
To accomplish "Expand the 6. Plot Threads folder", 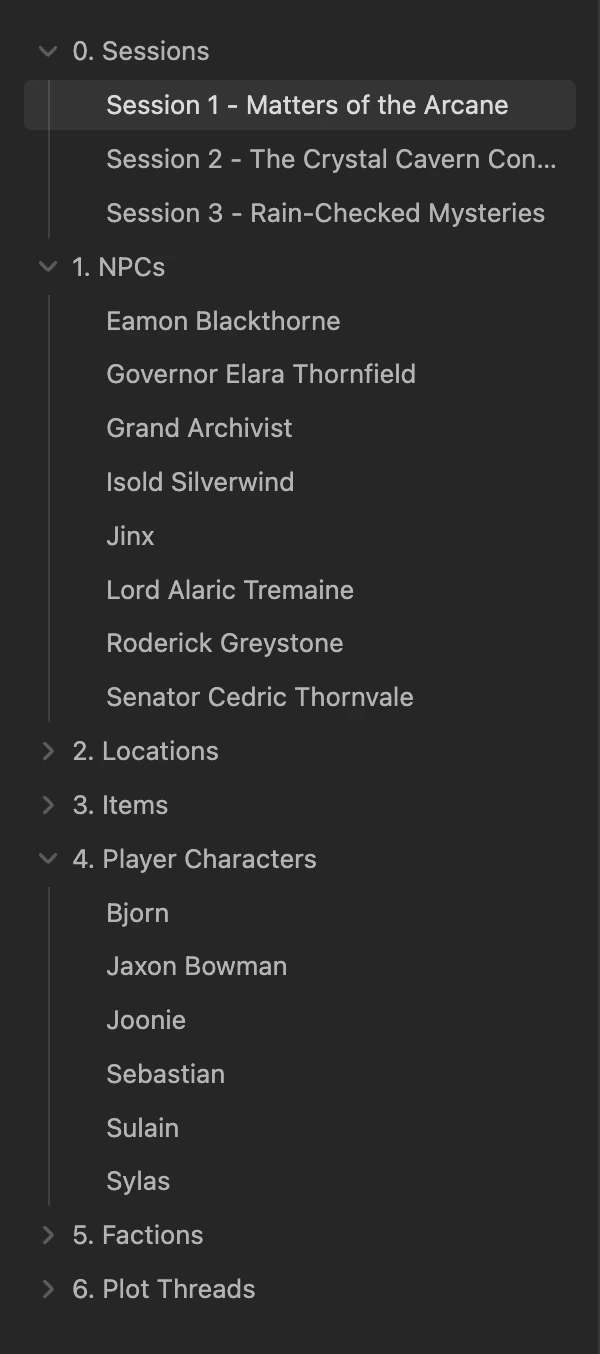I will point(48,1289).
